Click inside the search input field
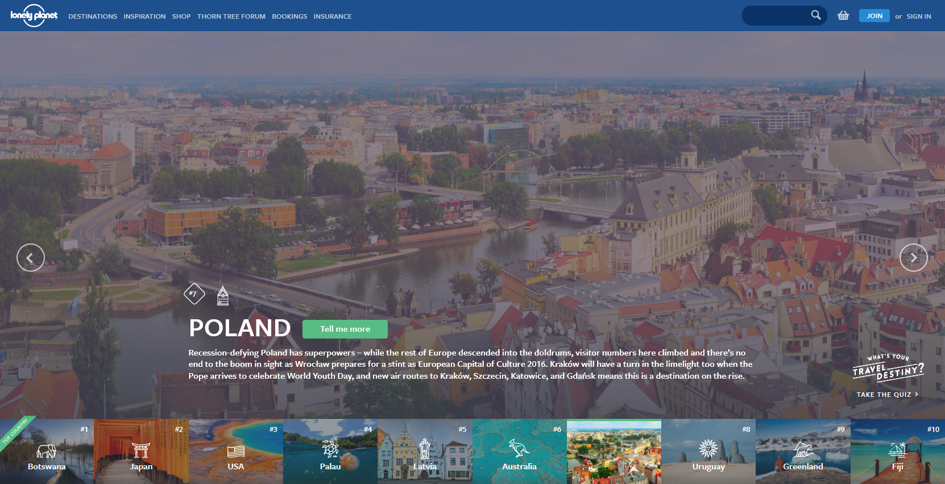This screenshot has width=945, height=484. click(777, 16)
